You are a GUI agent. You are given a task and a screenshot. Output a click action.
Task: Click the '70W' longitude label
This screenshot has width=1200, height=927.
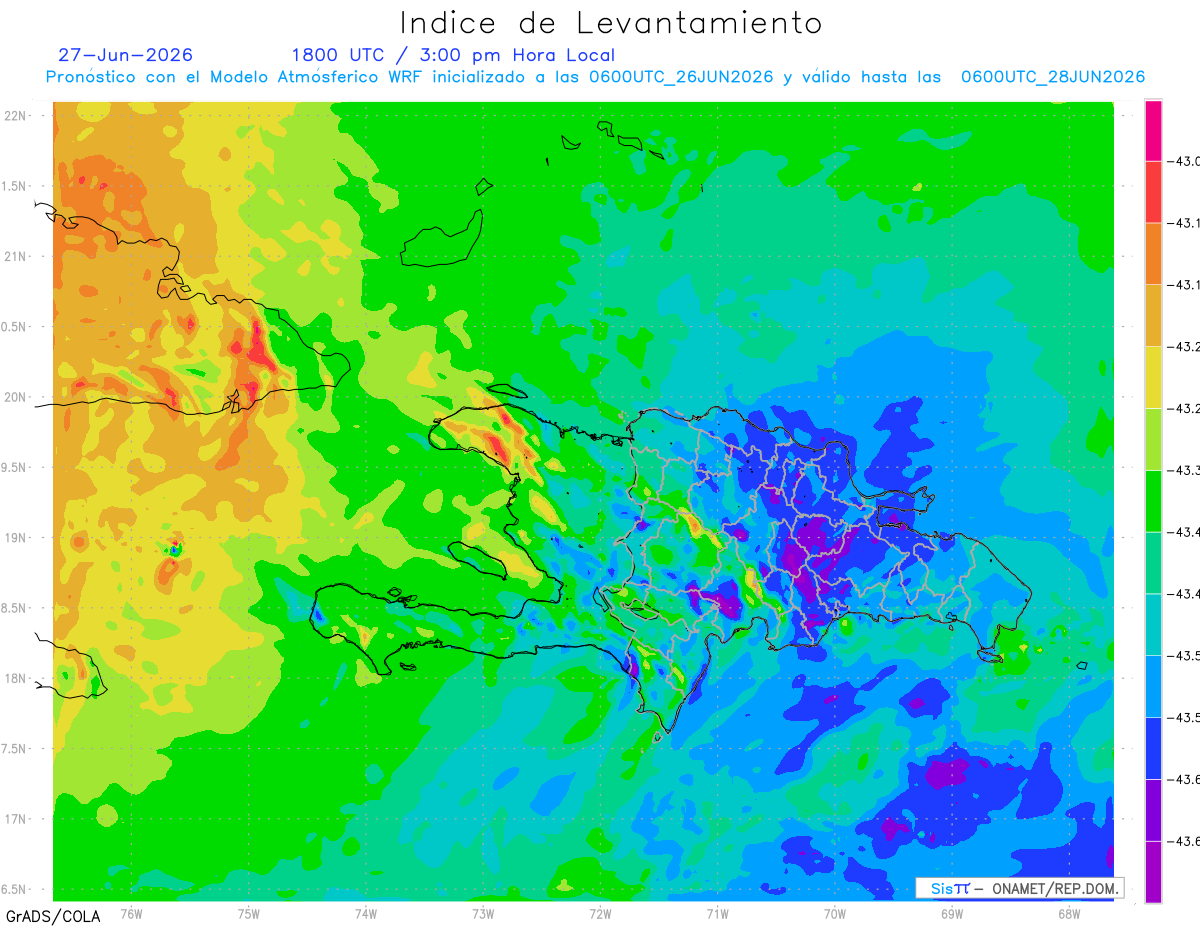[x=835, y=912]
